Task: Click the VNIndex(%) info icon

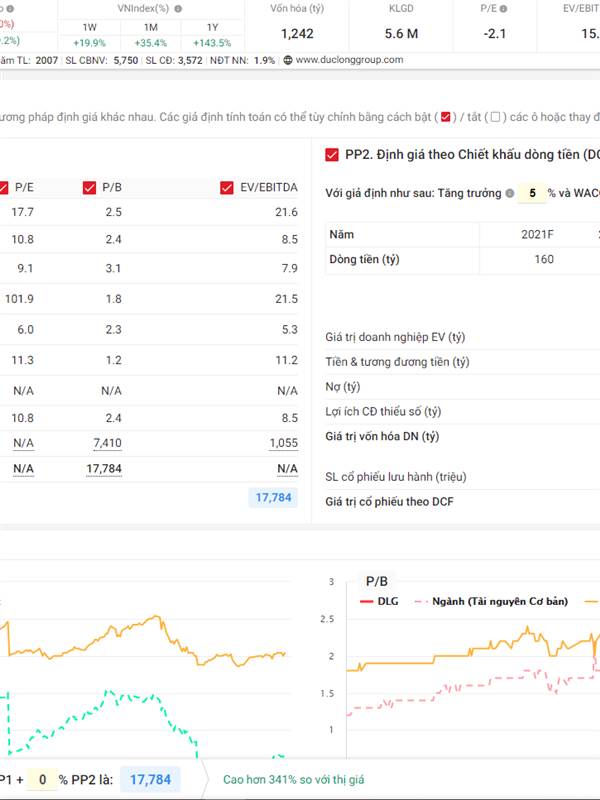Action: (x=178, y=8)
